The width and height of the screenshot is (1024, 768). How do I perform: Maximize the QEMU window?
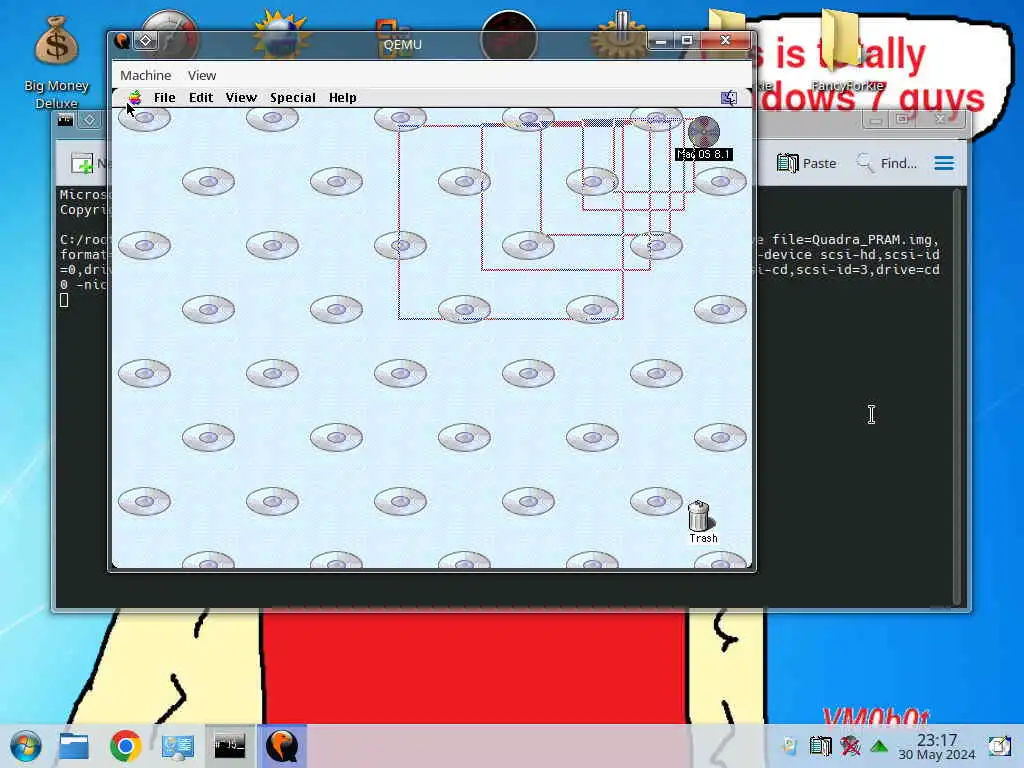tap(686, 41)
